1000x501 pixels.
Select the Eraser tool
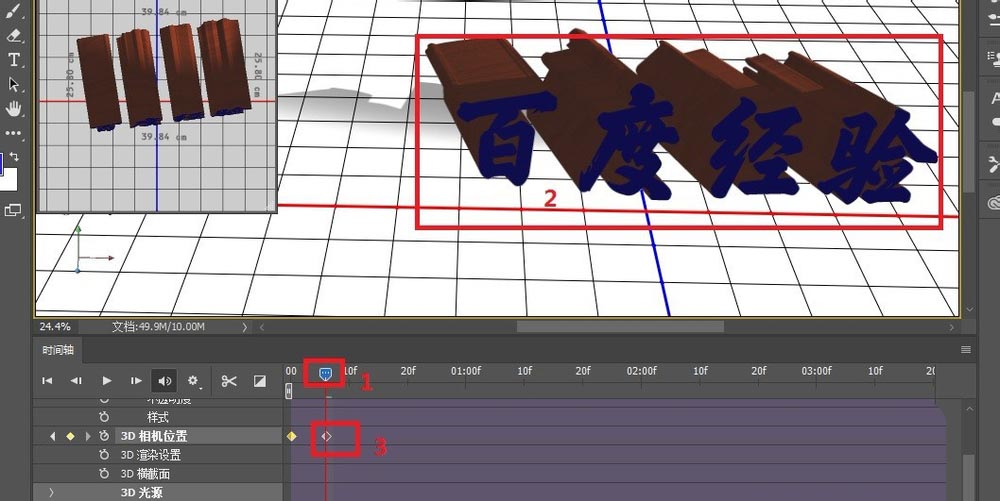coord(13,35)
